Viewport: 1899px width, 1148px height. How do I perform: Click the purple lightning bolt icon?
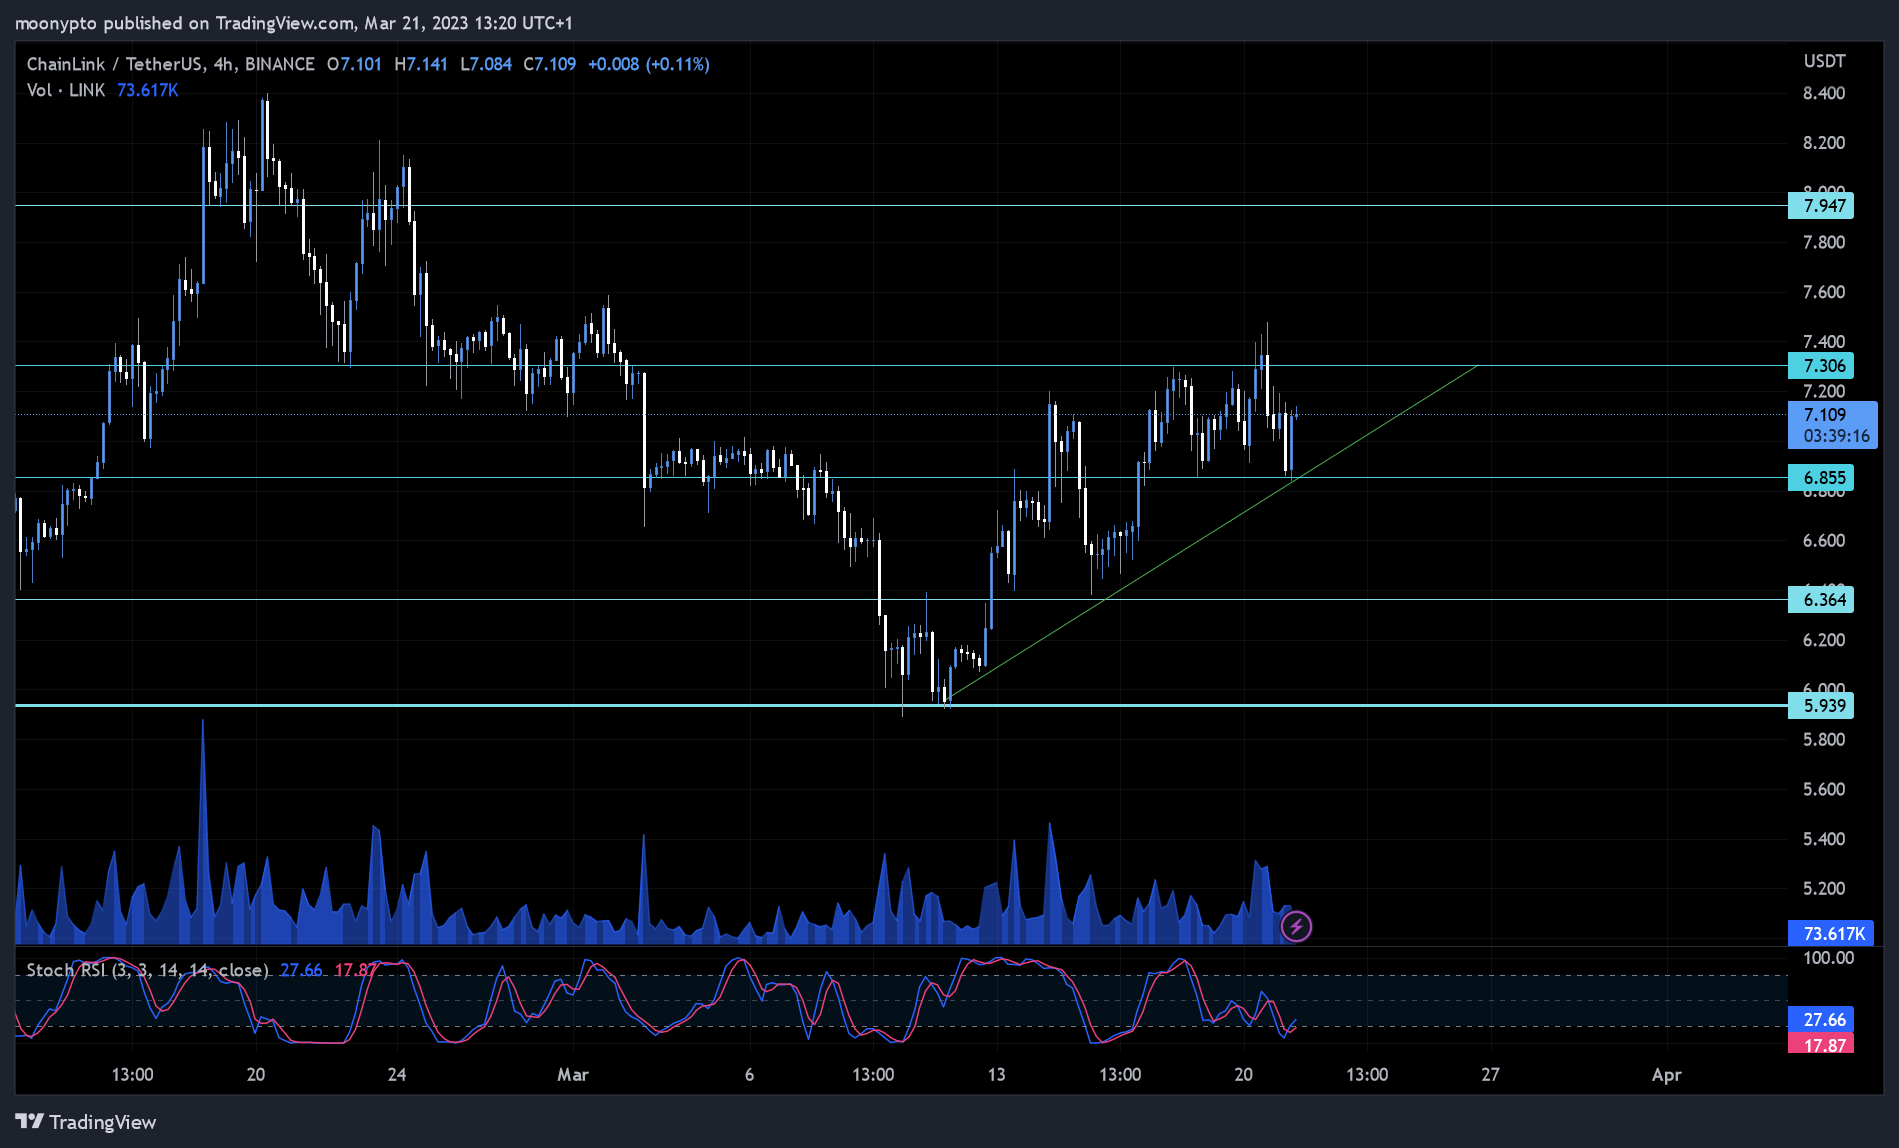tap(1296, 926)
